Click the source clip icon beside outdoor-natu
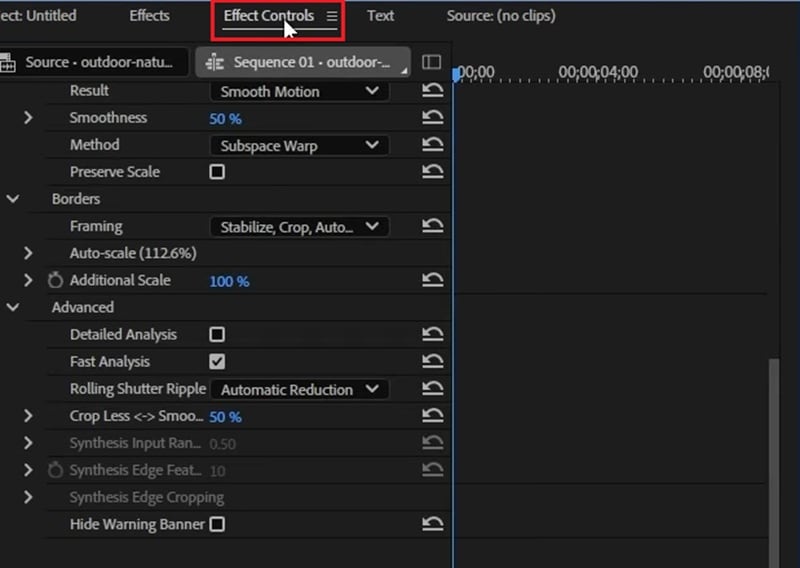This screenshot has height=568, width=800. (8, 62)
